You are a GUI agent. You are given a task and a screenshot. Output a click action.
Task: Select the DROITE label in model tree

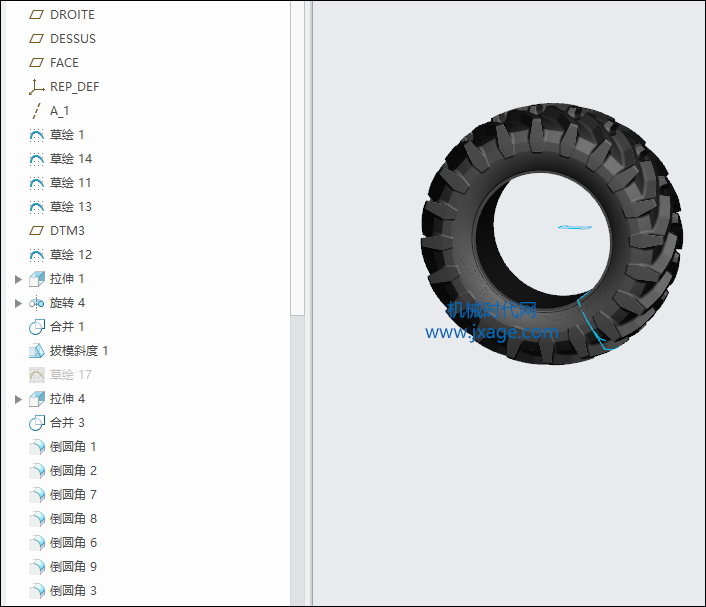pyautogui.click(x=72, y=15)
